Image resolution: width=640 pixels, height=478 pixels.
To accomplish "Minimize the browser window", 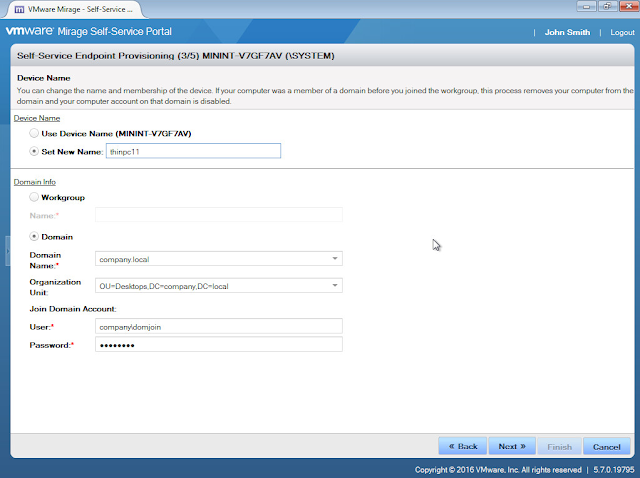I will (586, 6).
